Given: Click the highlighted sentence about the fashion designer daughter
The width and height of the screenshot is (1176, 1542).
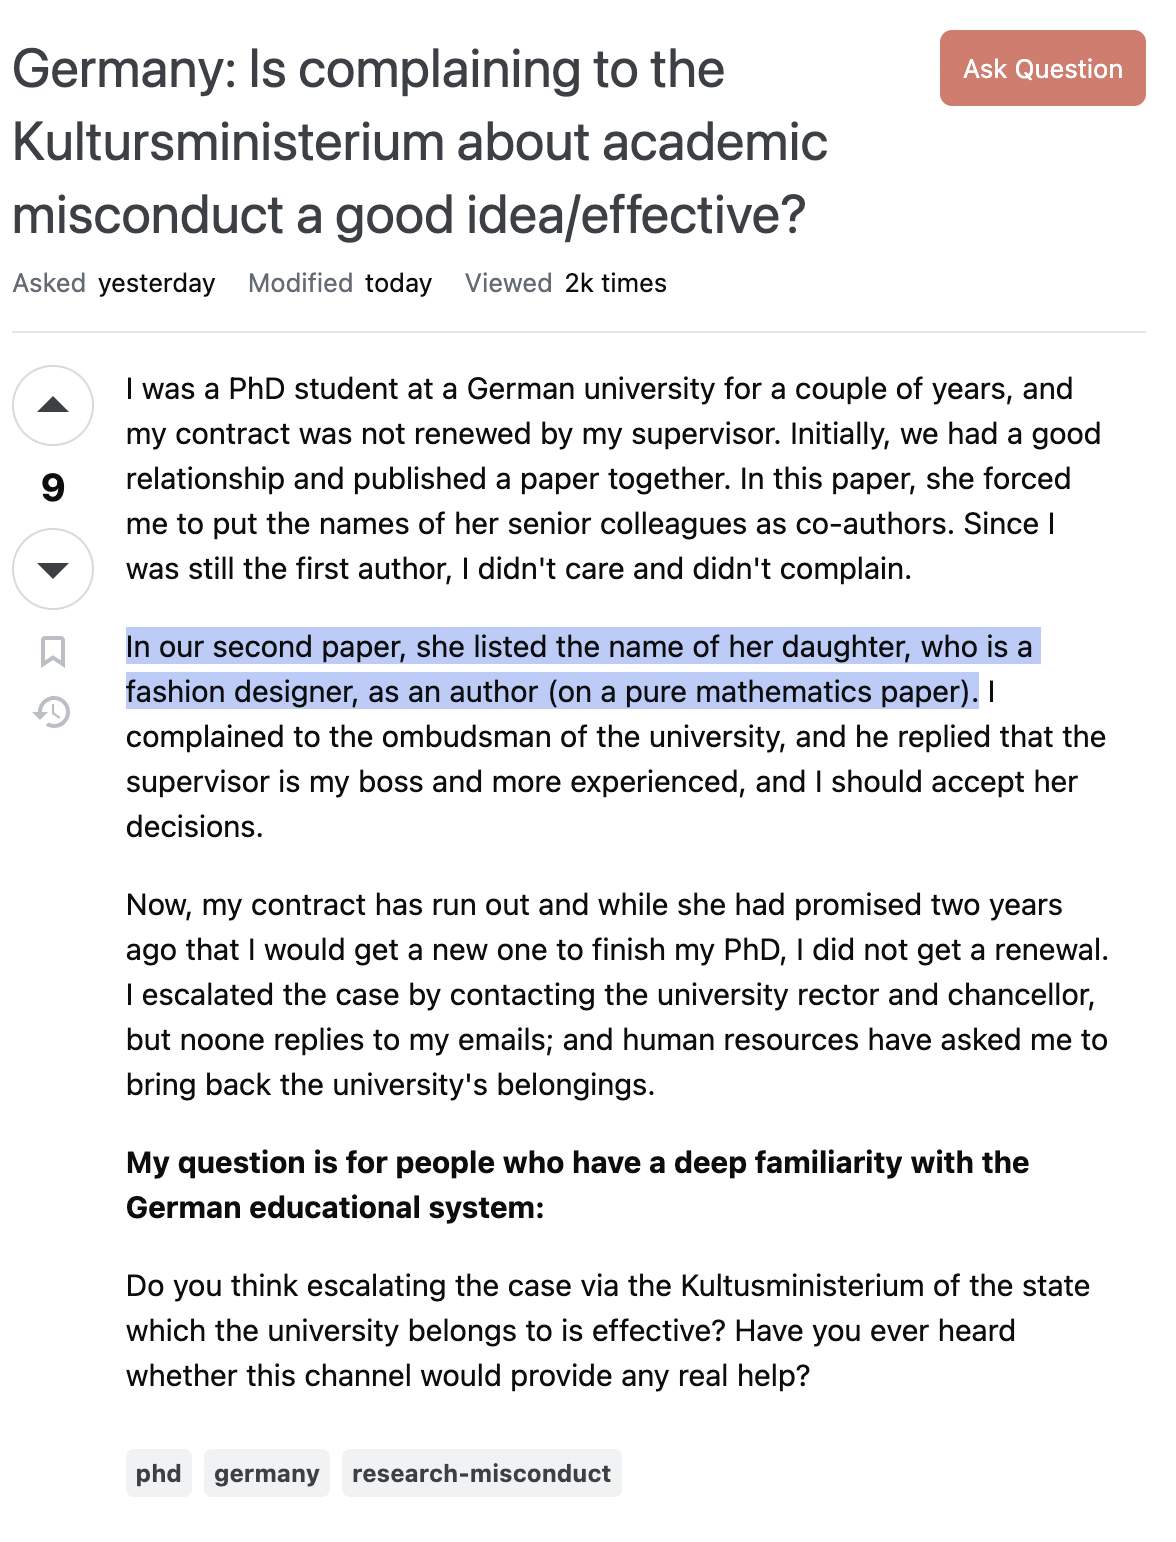Looking at the screenshot, I should [582, 669].
